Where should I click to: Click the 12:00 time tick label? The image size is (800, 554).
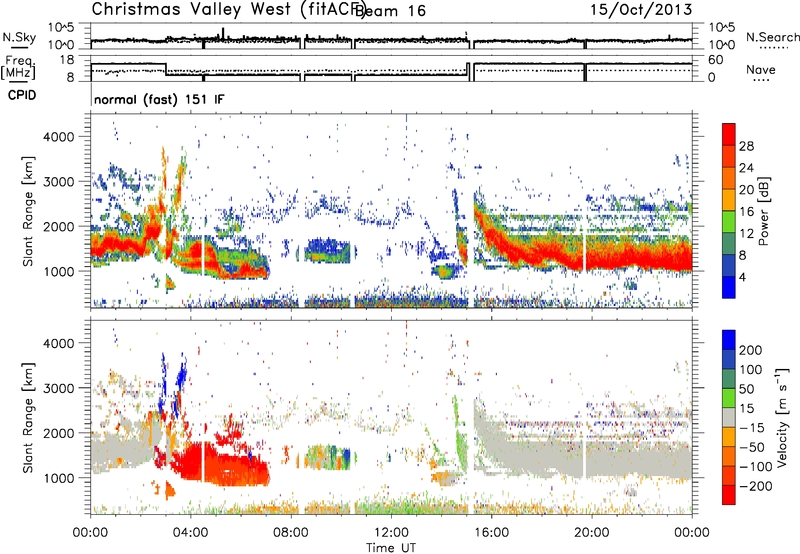[391, 533]
